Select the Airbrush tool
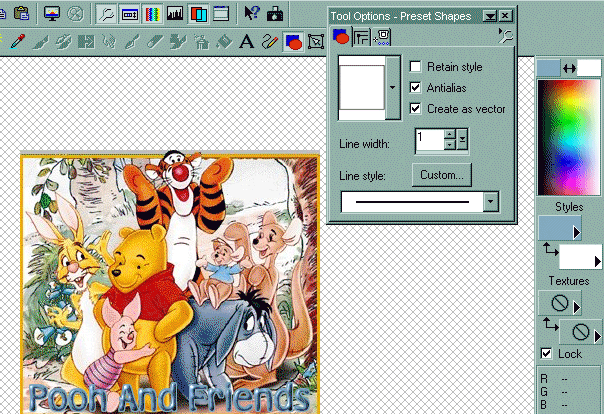The image size is (604, 414). coord(201,42)
